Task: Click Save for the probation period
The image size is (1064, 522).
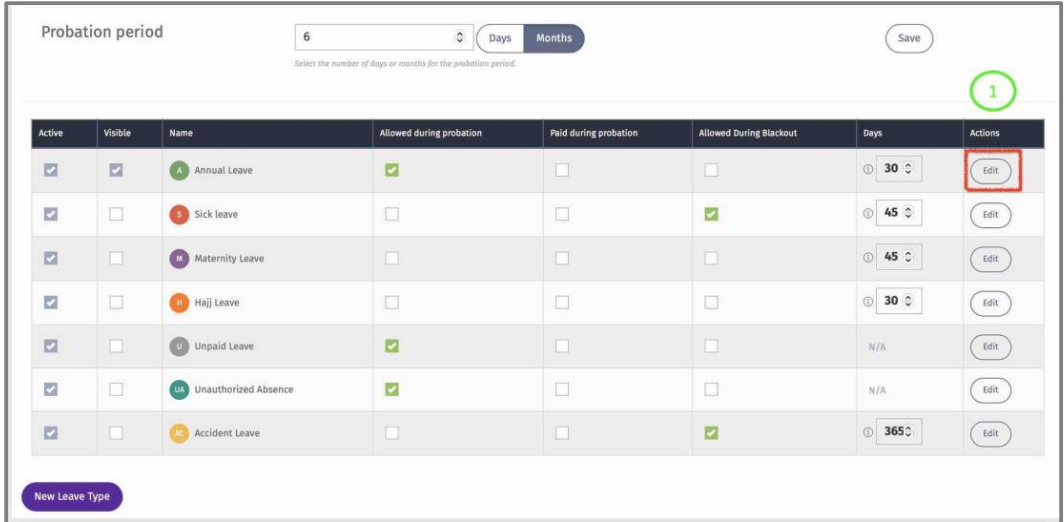Action: click(909, 38)
